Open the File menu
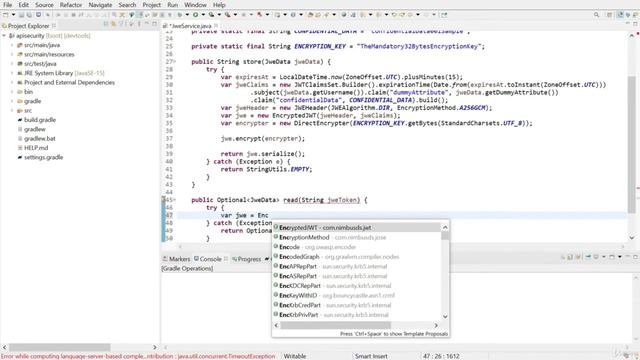This screenshot has height=360, width=640. (7, 5)
